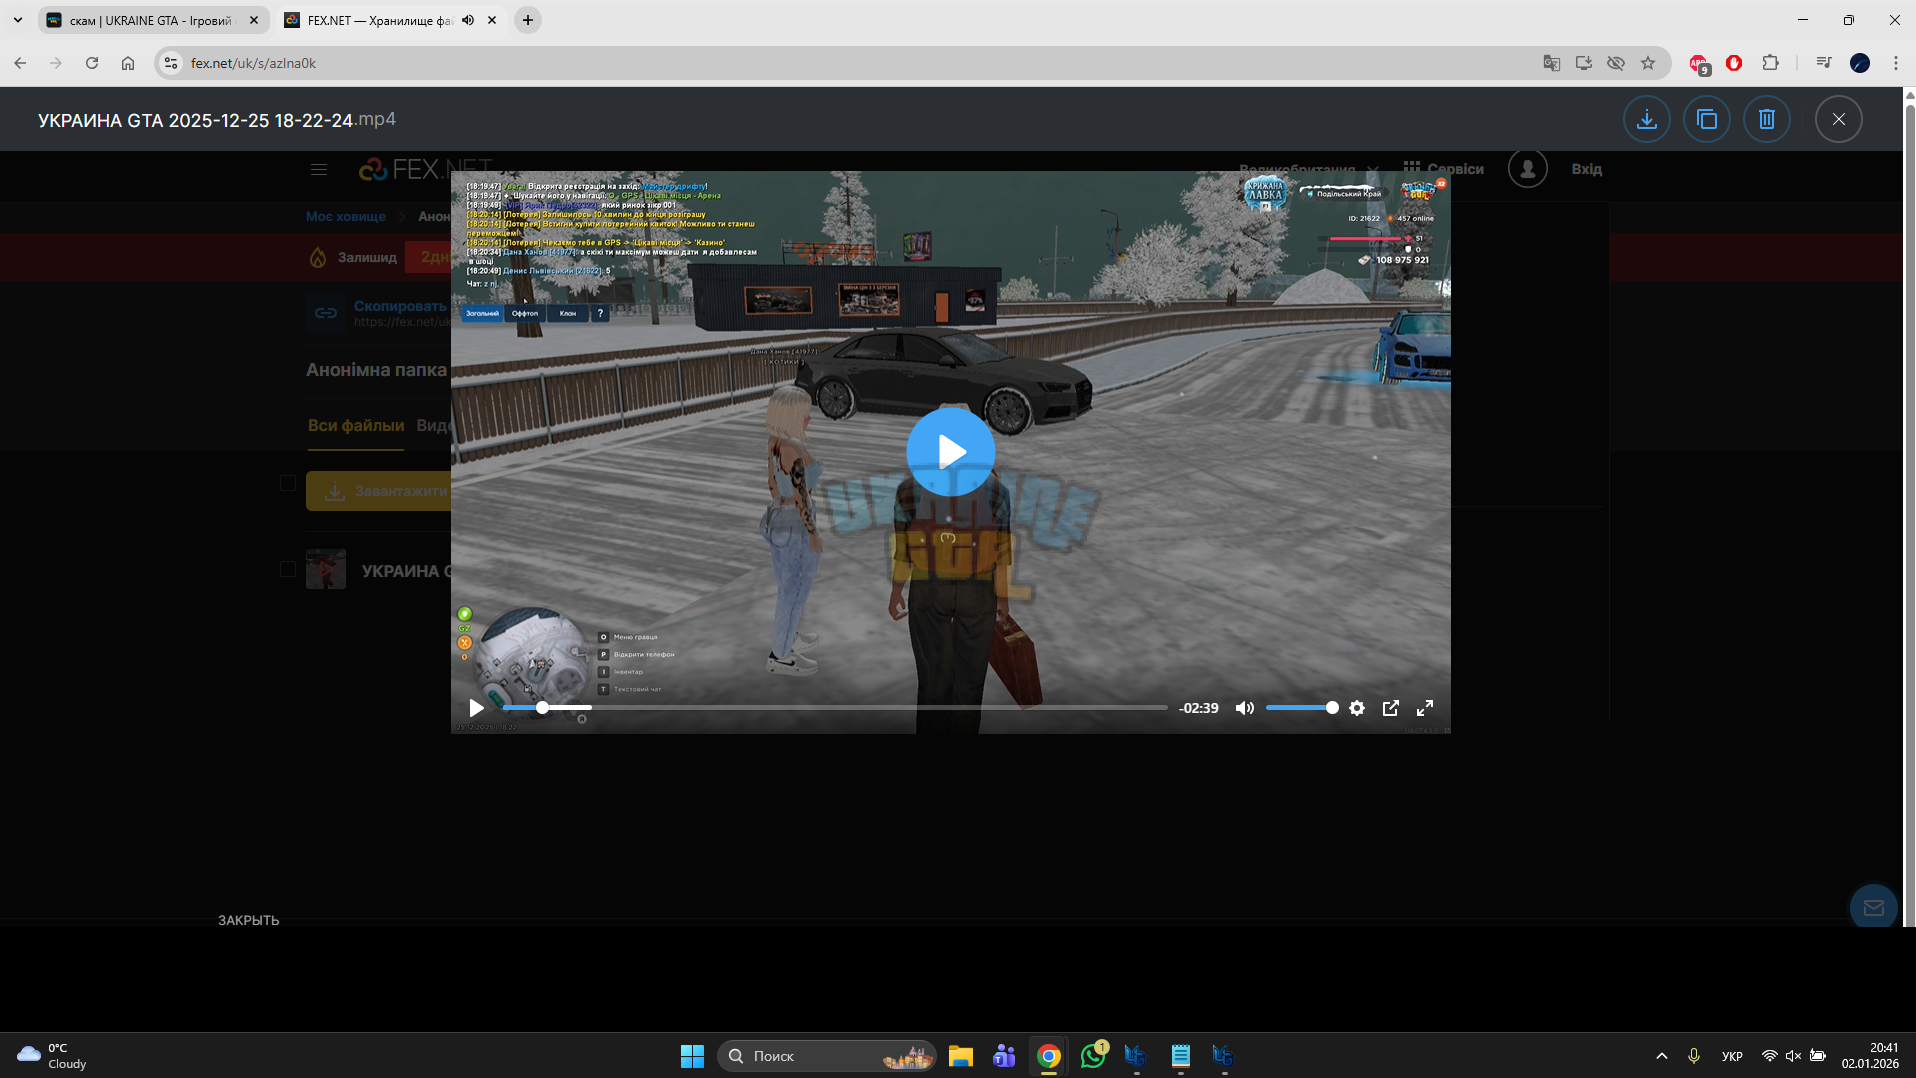Enter fullscreen video mode
Viewport: 1916px width, 1078px height.
(1425, 708)
